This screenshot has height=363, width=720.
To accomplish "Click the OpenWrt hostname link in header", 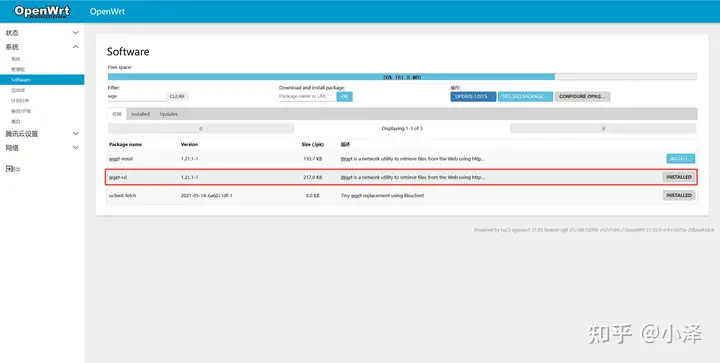I will pyautogui.click(x=107, y=11).
